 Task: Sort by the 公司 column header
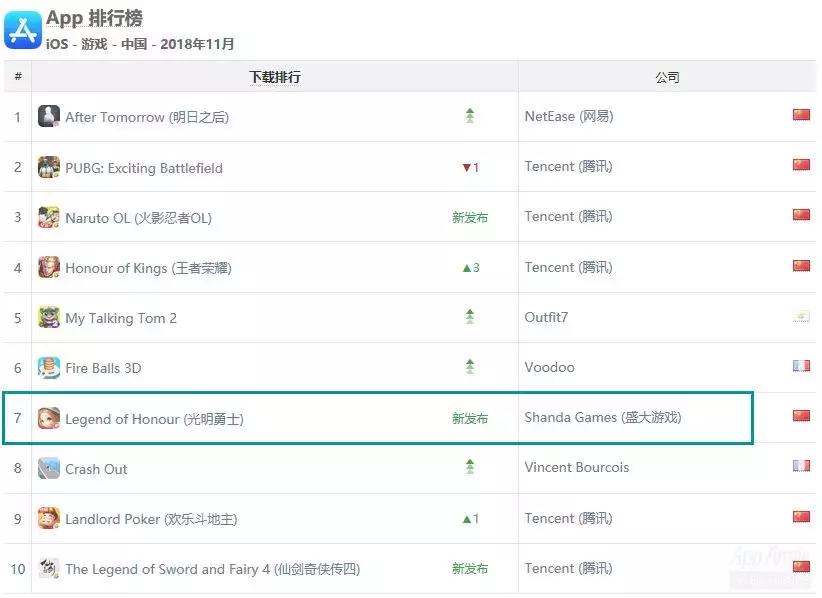click(668, 77)
